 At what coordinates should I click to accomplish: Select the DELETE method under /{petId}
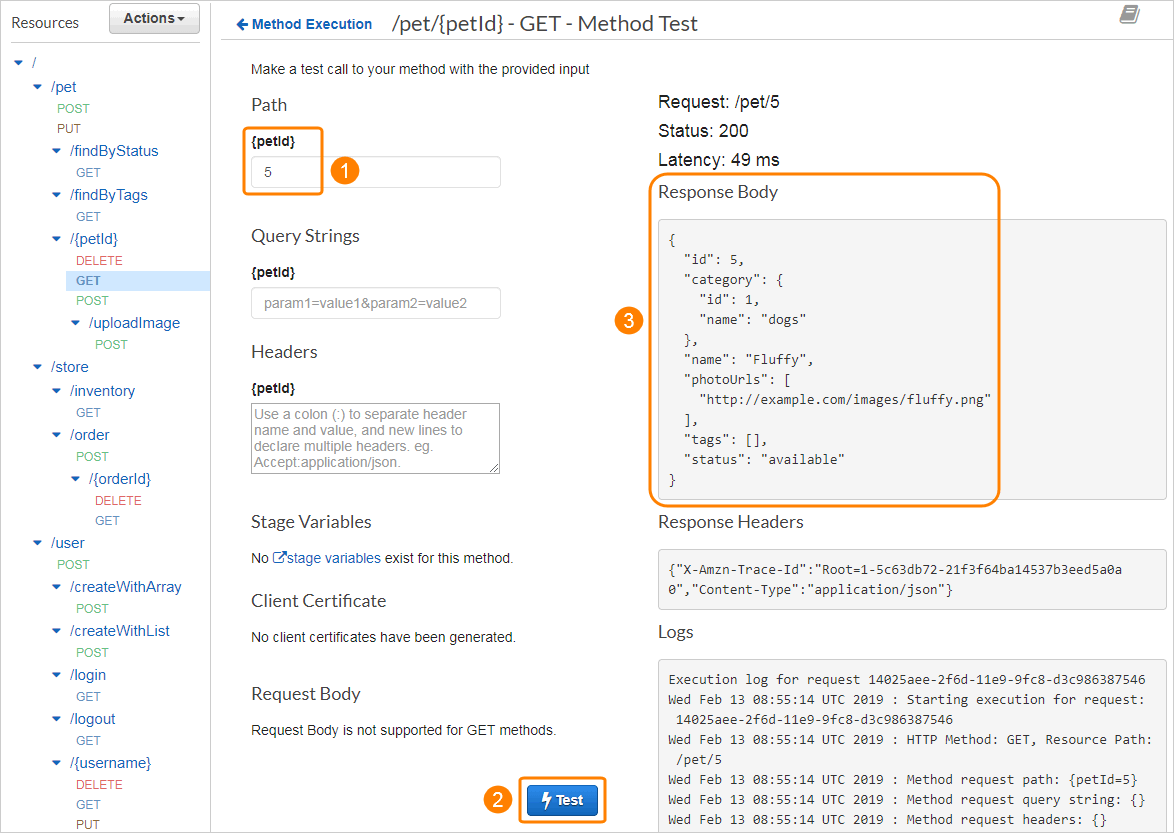(98, 260)
